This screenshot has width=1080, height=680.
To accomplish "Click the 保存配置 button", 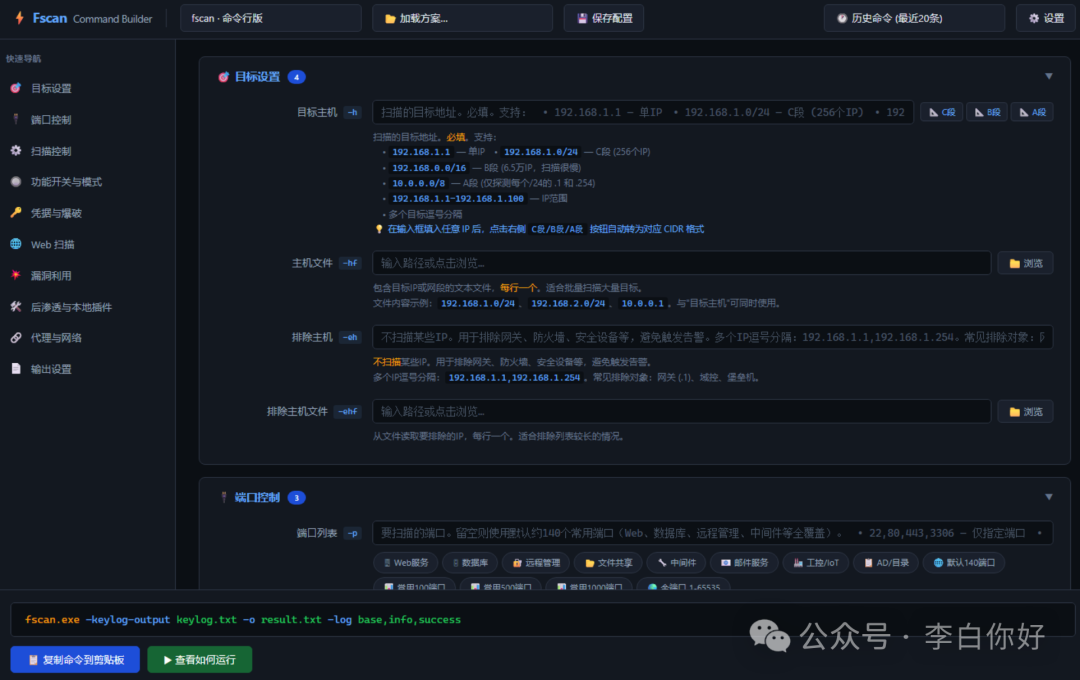I will tap(604, 18).
